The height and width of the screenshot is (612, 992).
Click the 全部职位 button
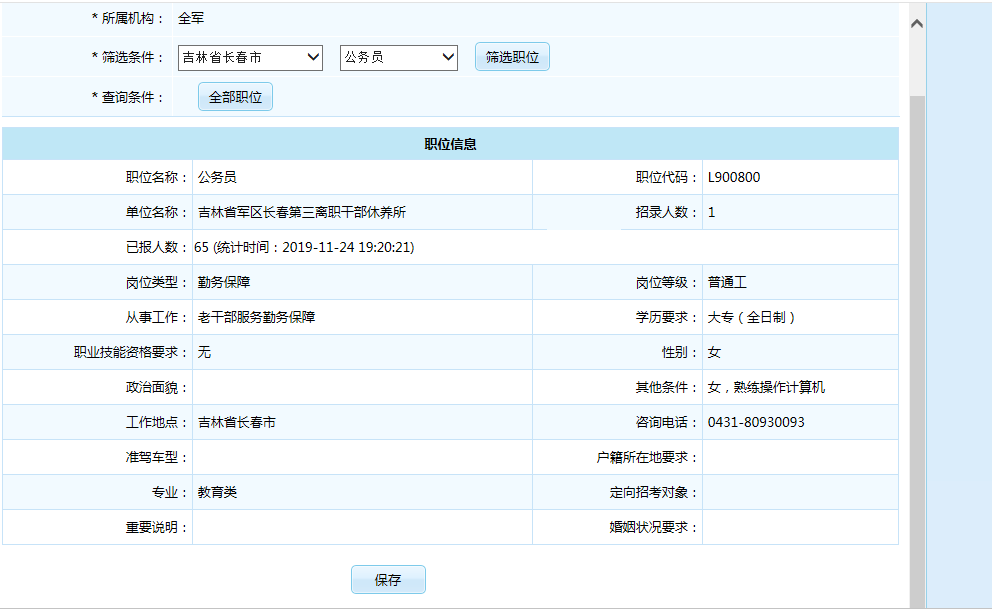tap(235, 97)
